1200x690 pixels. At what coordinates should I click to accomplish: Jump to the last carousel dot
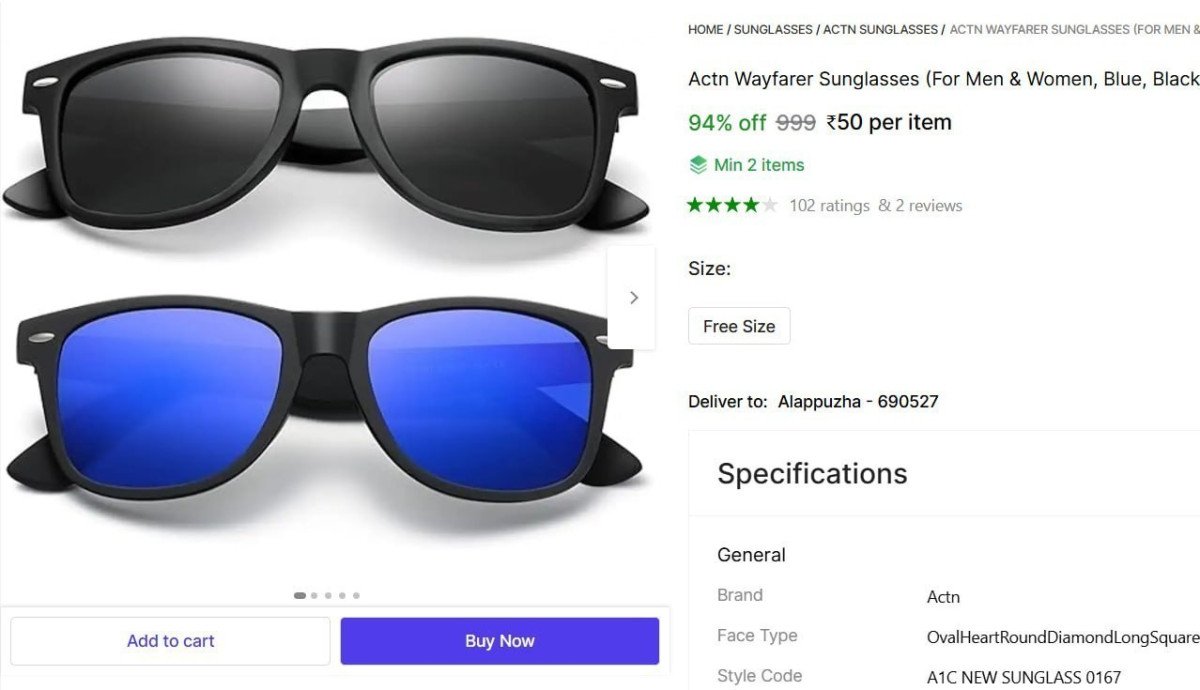coord(355,594)
